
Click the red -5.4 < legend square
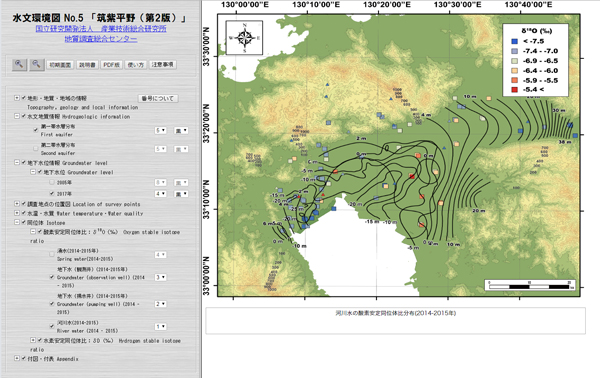click(x=515, y=90)
